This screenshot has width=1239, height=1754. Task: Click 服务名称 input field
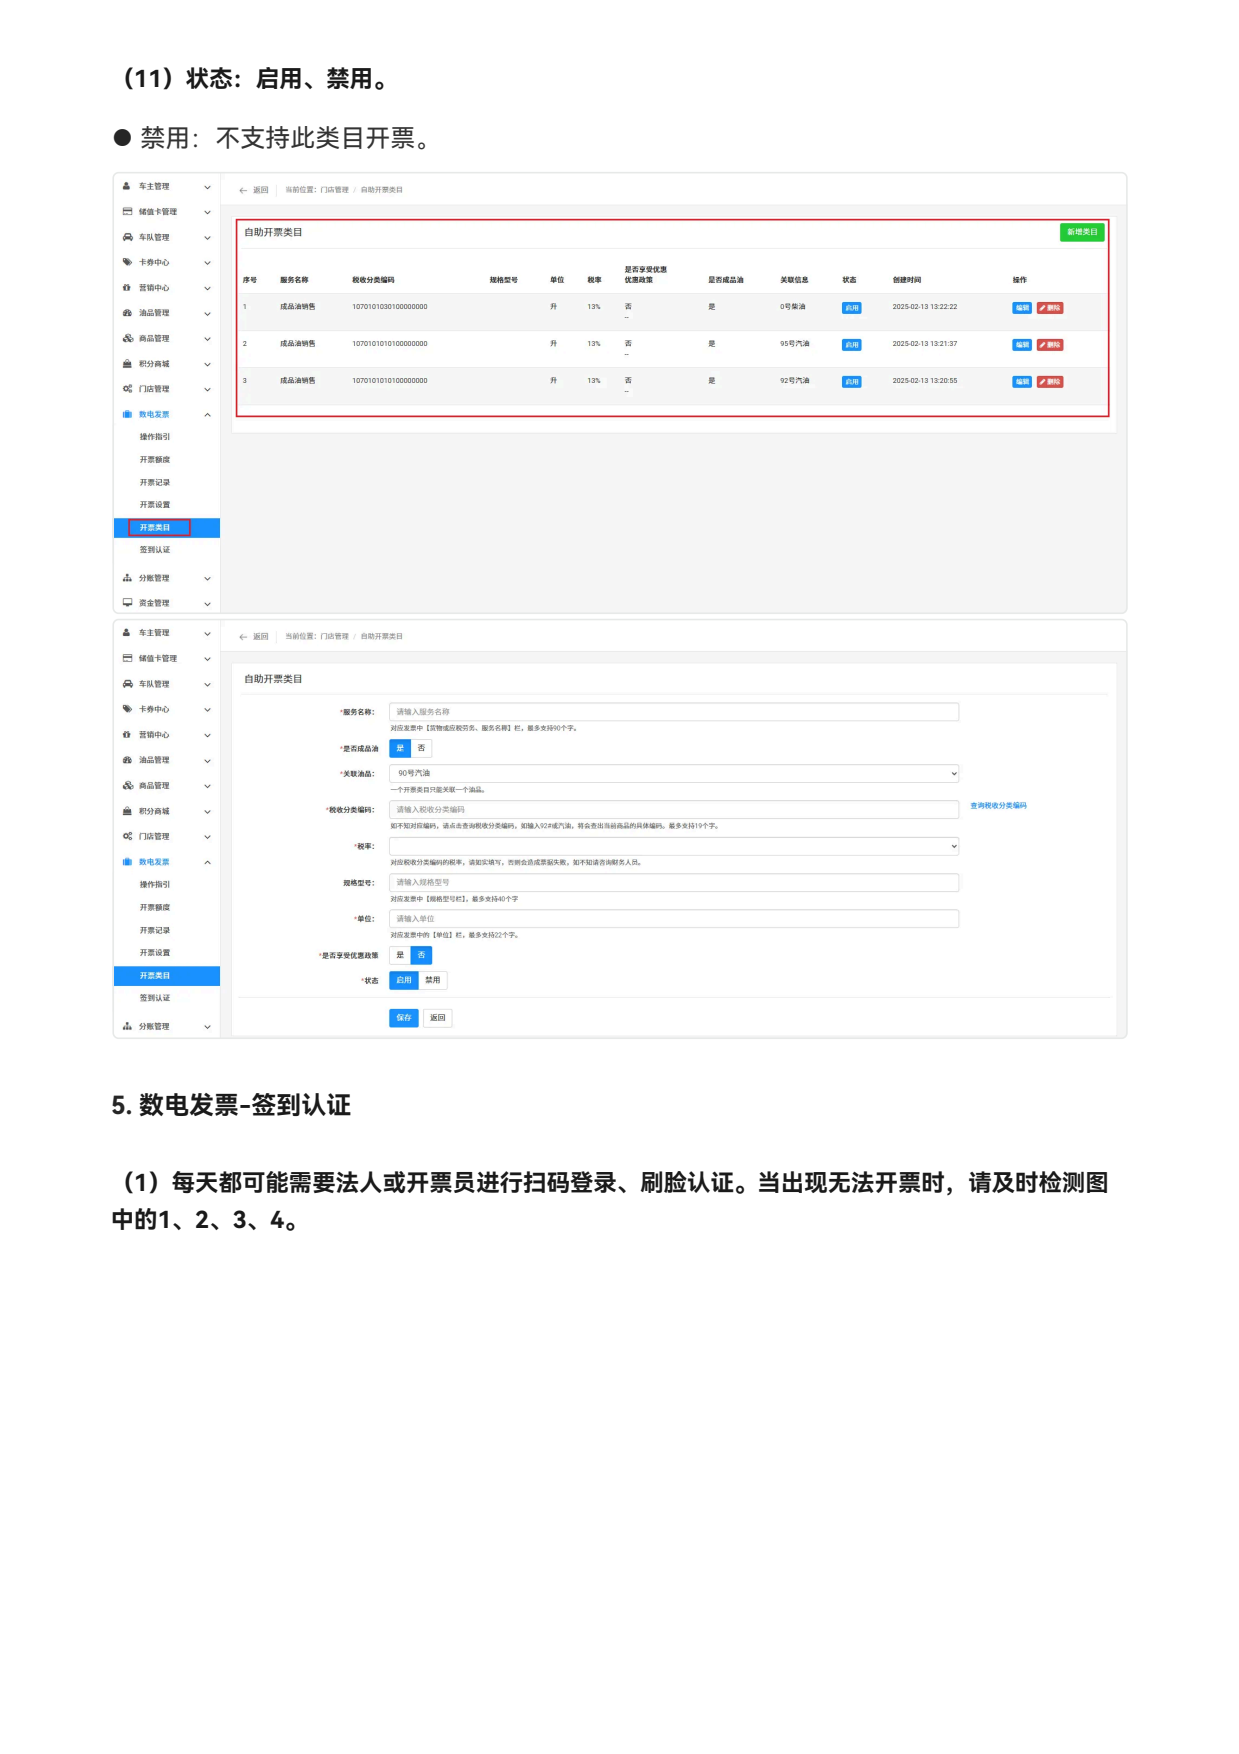(674, 712)
